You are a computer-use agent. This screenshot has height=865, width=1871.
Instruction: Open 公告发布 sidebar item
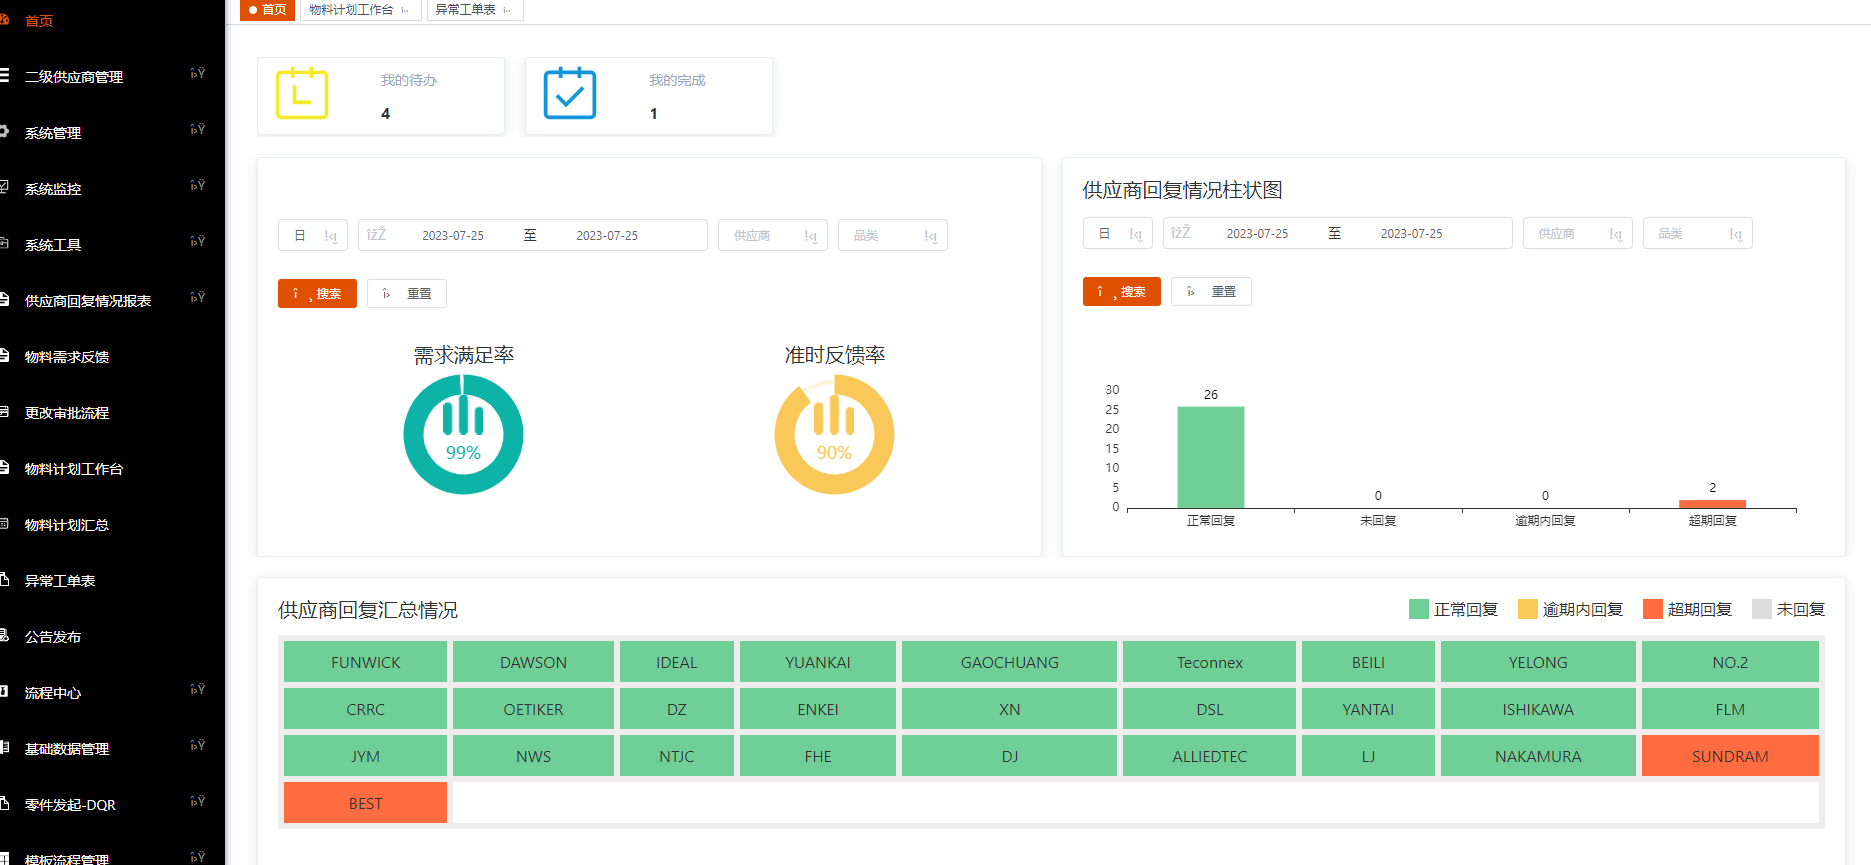(x=53, y=637)
